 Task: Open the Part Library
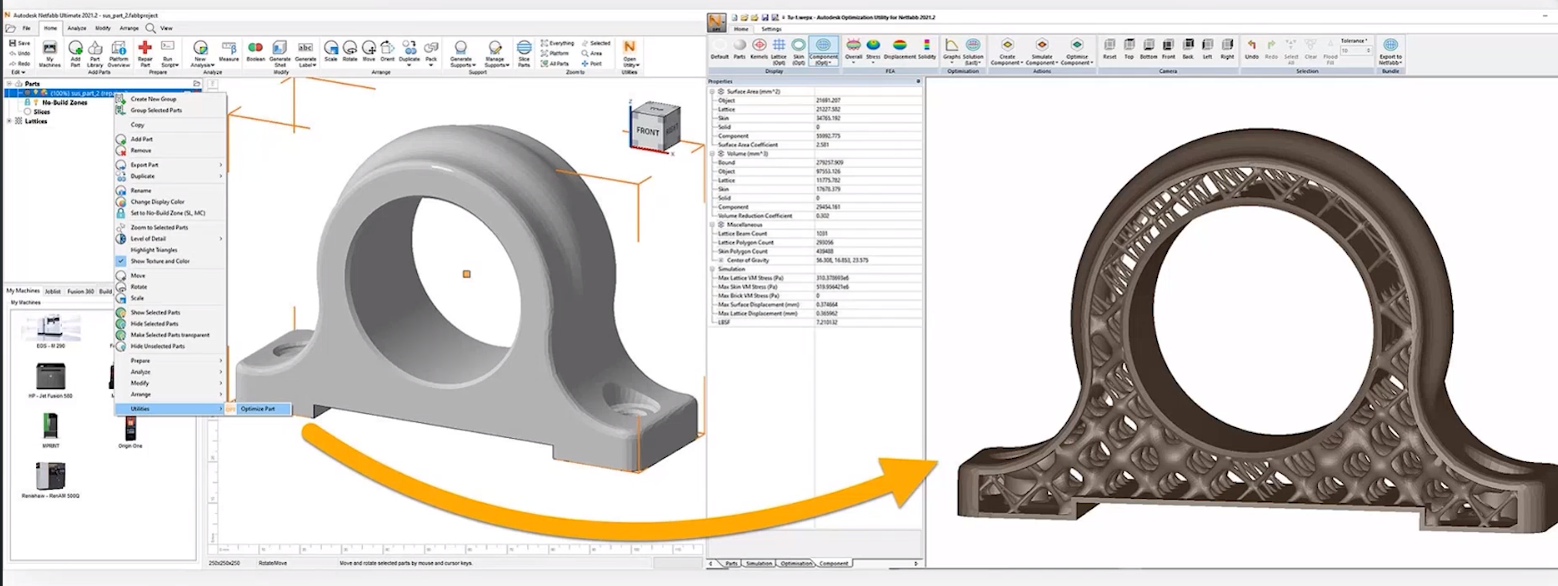pos(95,54)
